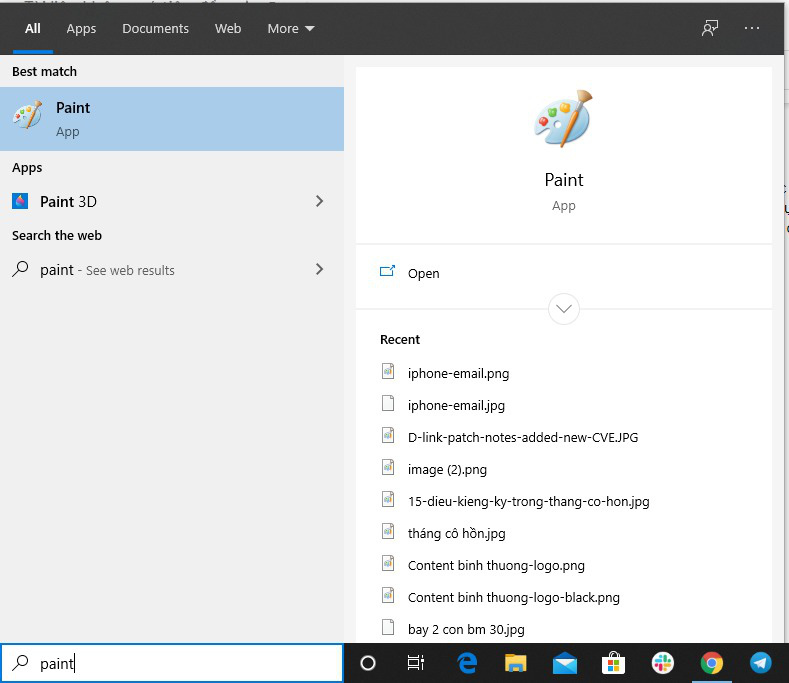This screenshot has height=683, width=789.
Task: Expand the More filter dropdown
Action: [291, 28]
